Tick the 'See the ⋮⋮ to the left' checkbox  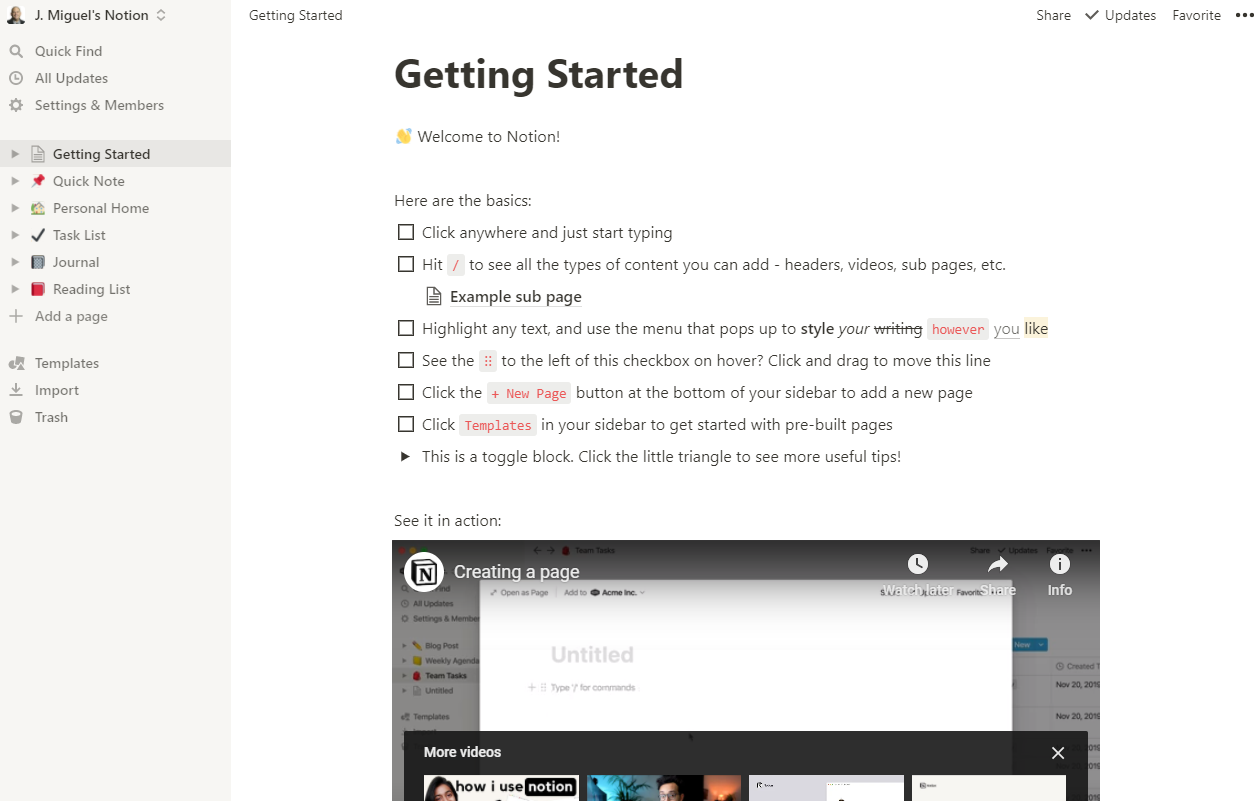(x=406, y=361)
